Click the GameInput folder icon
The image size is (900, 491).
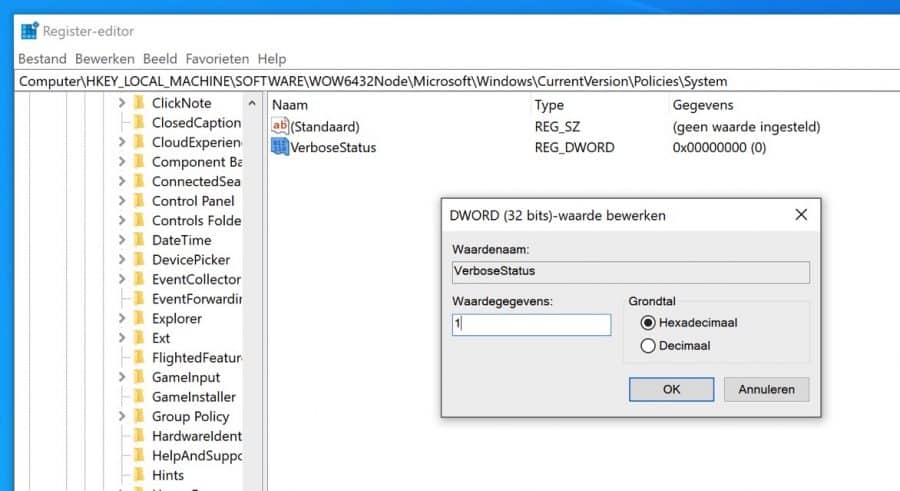[x=139, y=377]
